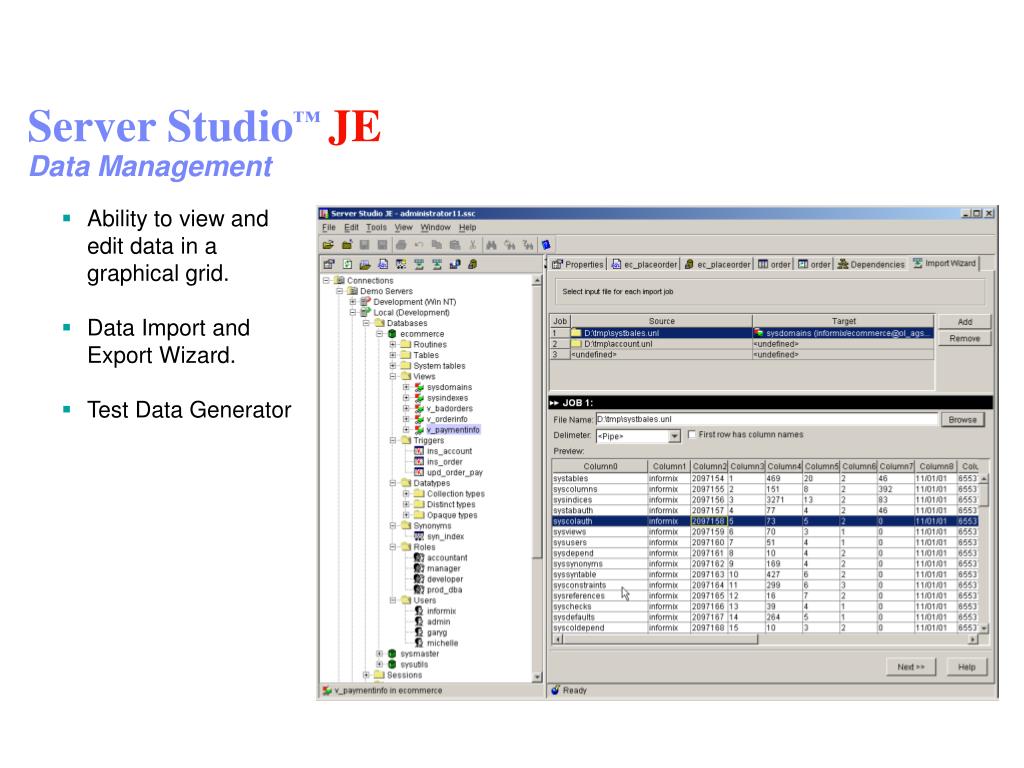Image resolution: width=1024 pixels, height=768 pixels.
Task: Click the Source column header in jobs table
Action: (x=662, y=321)
